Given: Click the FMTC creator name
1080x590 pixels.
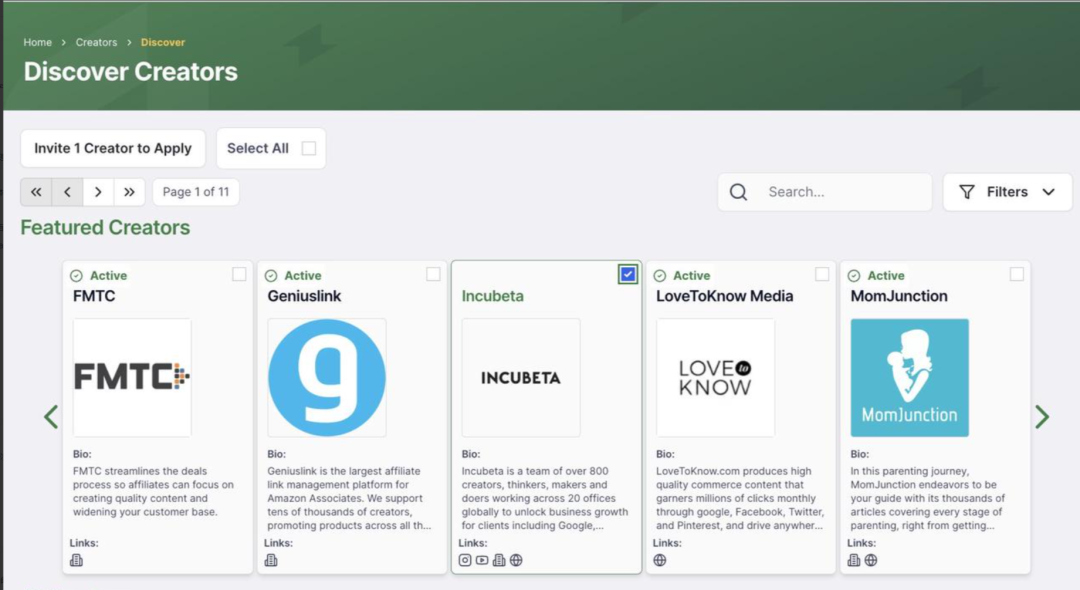Looking at the screenshot, I should tap(94, 296).
